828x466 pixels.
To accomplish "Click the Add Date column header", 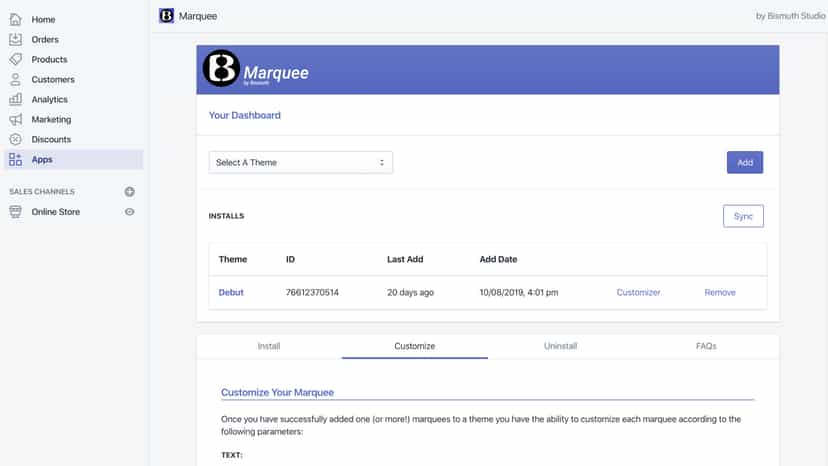I will [x=498, y=259].
